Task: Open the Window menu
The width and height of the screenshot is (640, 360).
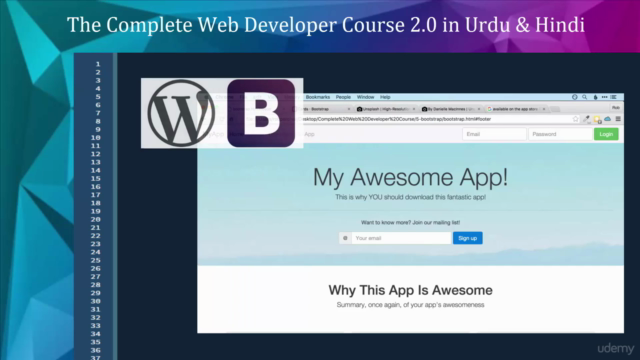Action: click(365, 97)
